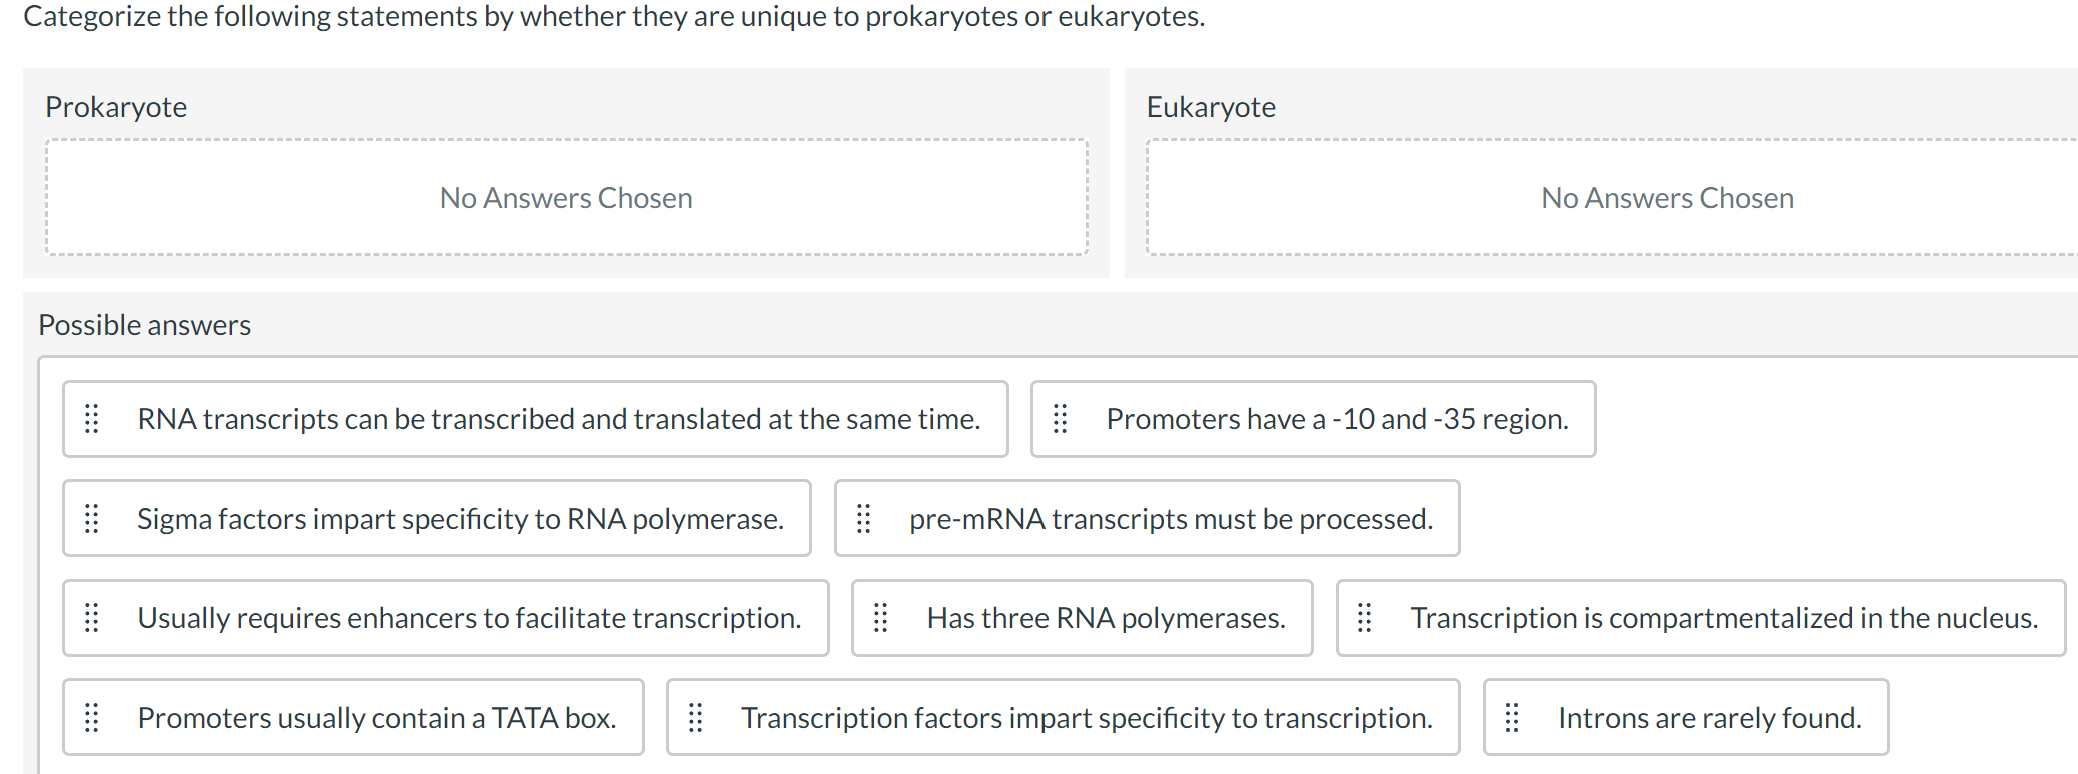Select the 'Has three RNA polymerases' answer tile
This screenshot has width=2078, height=774.
coord(1082,618)
